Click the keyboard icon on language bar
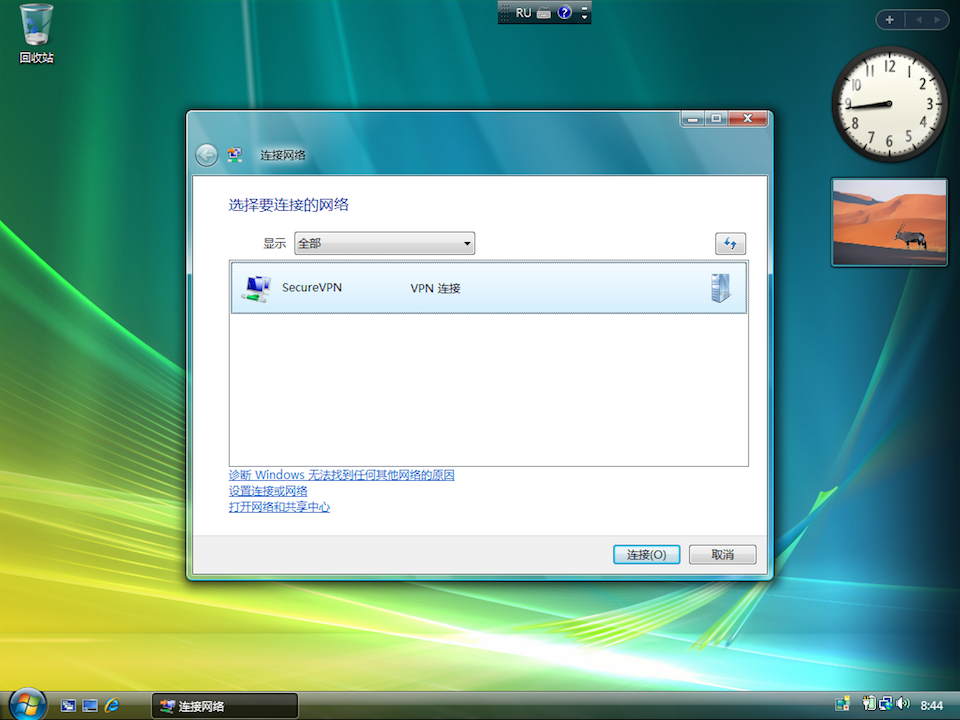The image size is (960, 720). tap(544, 13)
